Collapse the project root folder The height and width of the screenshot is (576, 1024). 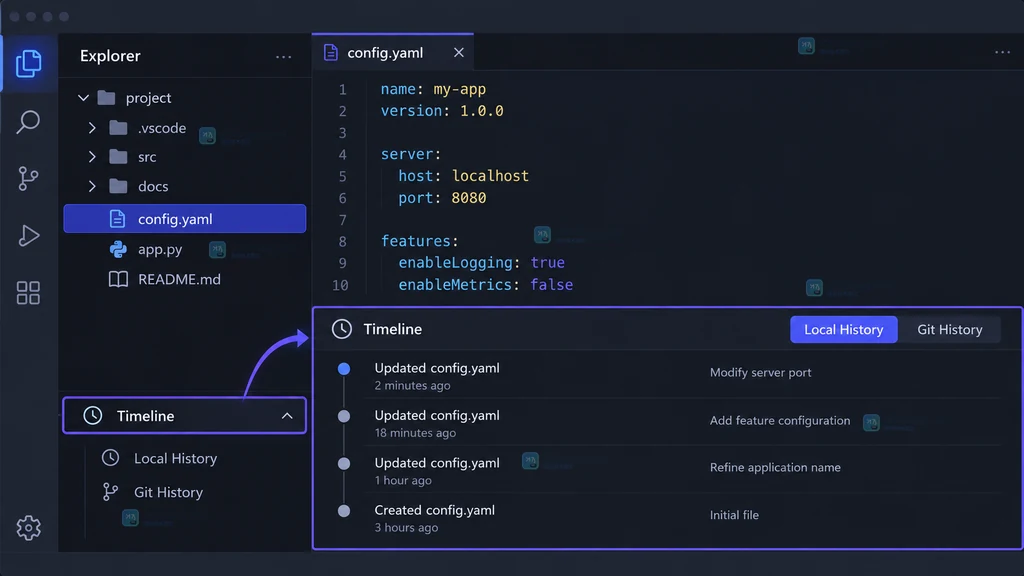(84, 98)
